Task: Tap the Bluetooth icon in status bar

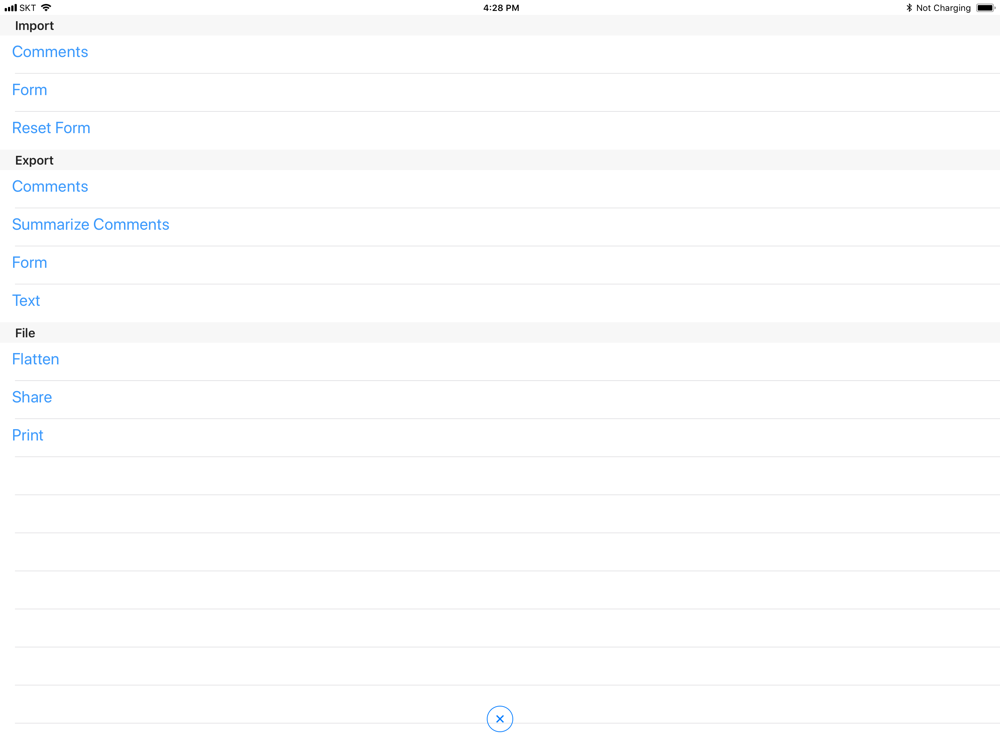Action: (909, 8)
